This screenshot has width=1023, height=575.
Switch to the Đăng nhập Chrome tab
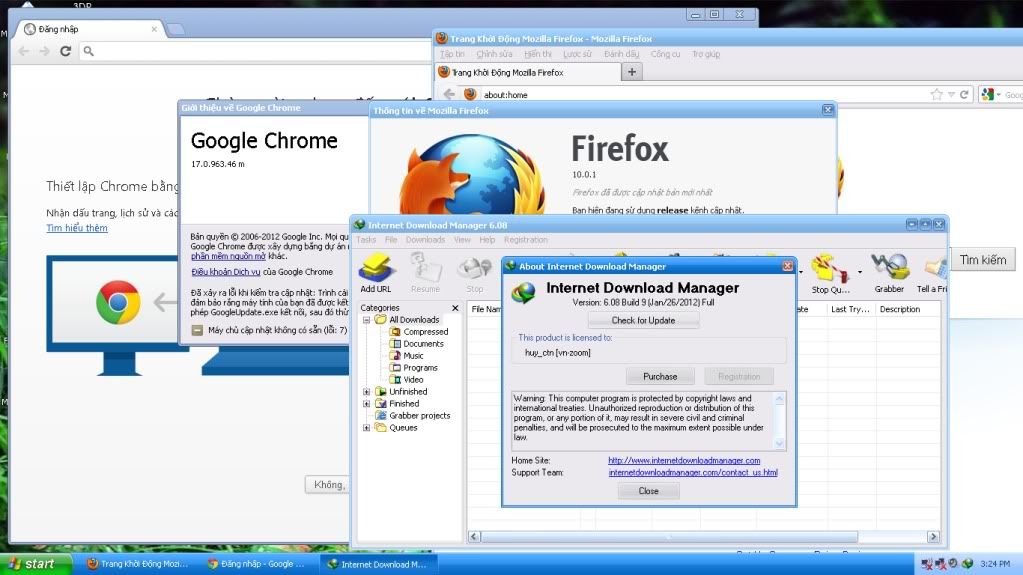click(x=89, y=29)
